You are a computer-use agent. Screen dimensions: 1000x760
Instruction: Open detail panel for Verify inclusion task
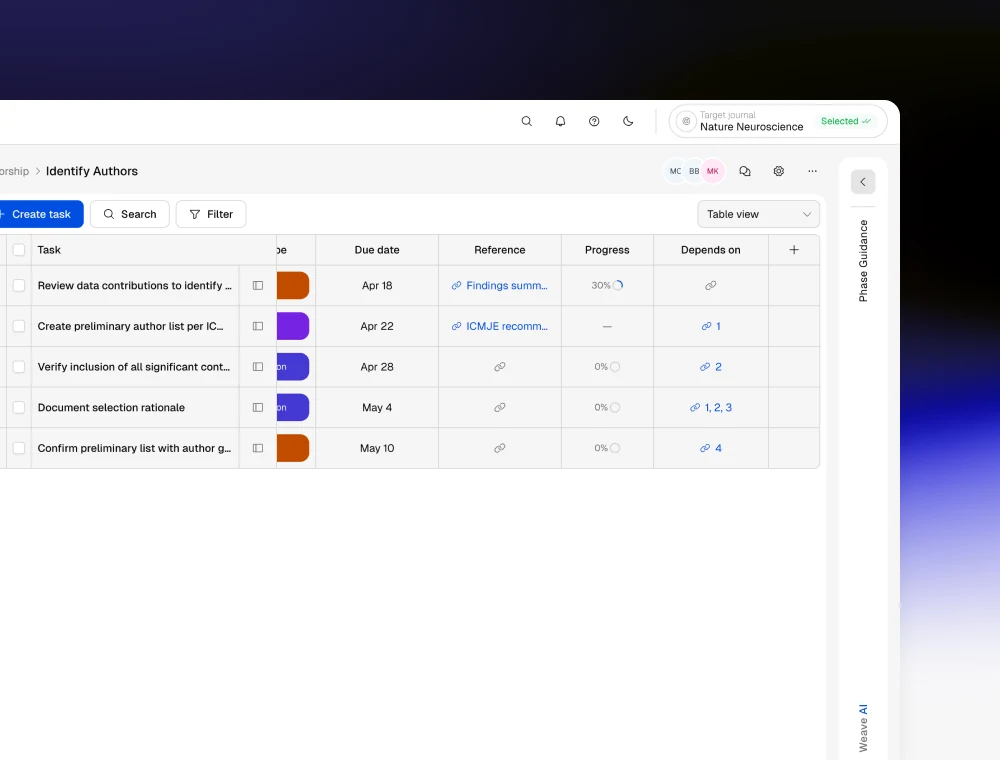click(258, 367)
